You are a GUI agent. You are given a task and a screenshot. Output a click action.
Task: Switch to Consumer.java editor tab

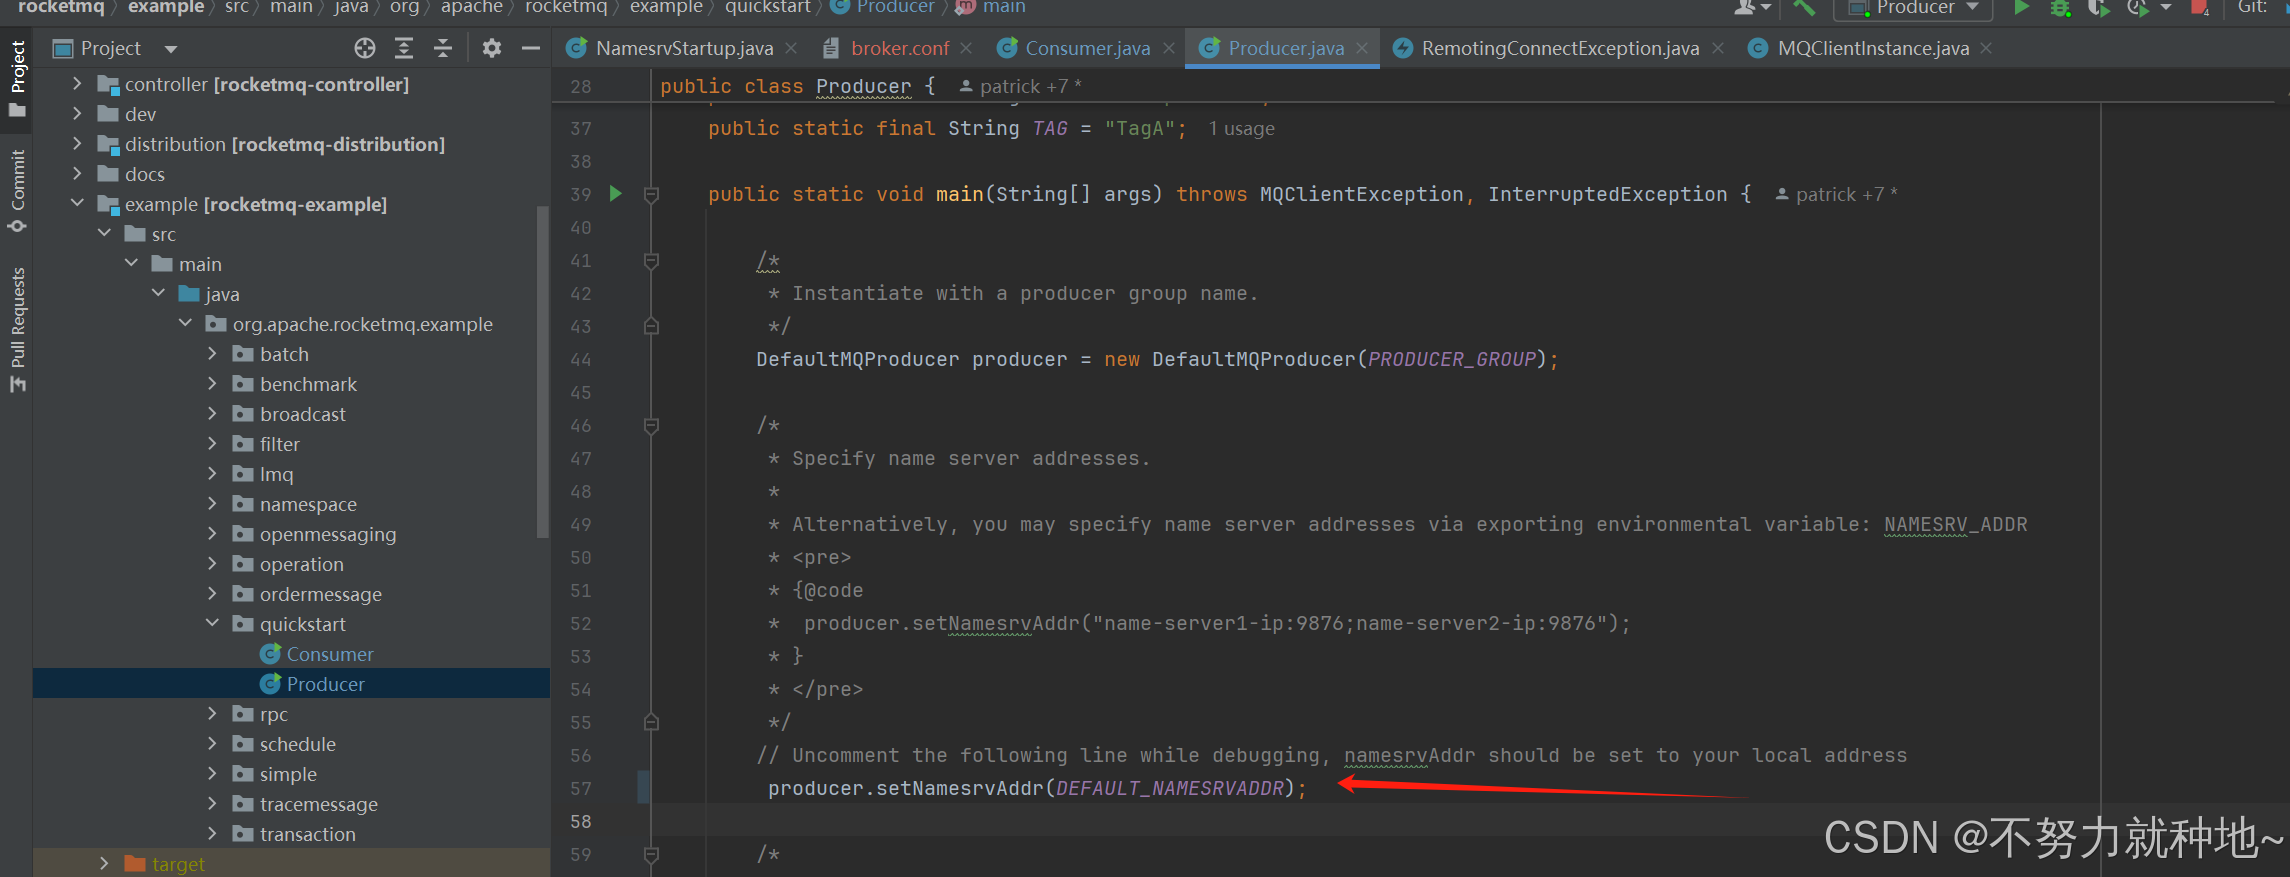click(x=1086, y=48)
